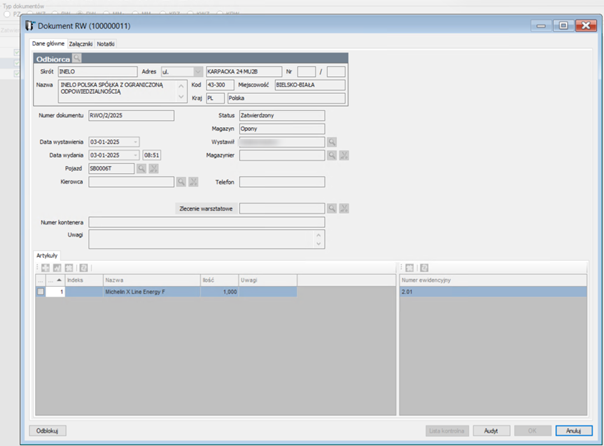Expand the address type 'ul.' dropdown

point(197,73)
